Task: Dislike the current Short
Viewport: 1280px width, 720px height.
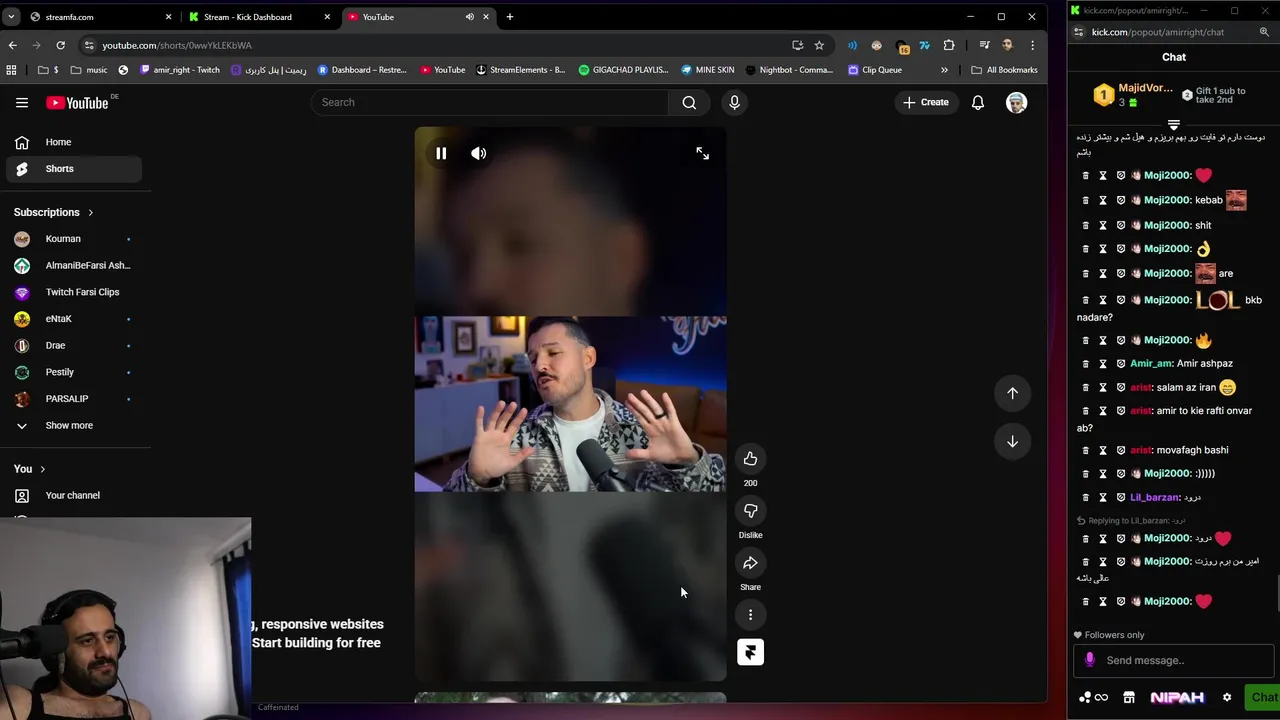Action: coord(750,510)
